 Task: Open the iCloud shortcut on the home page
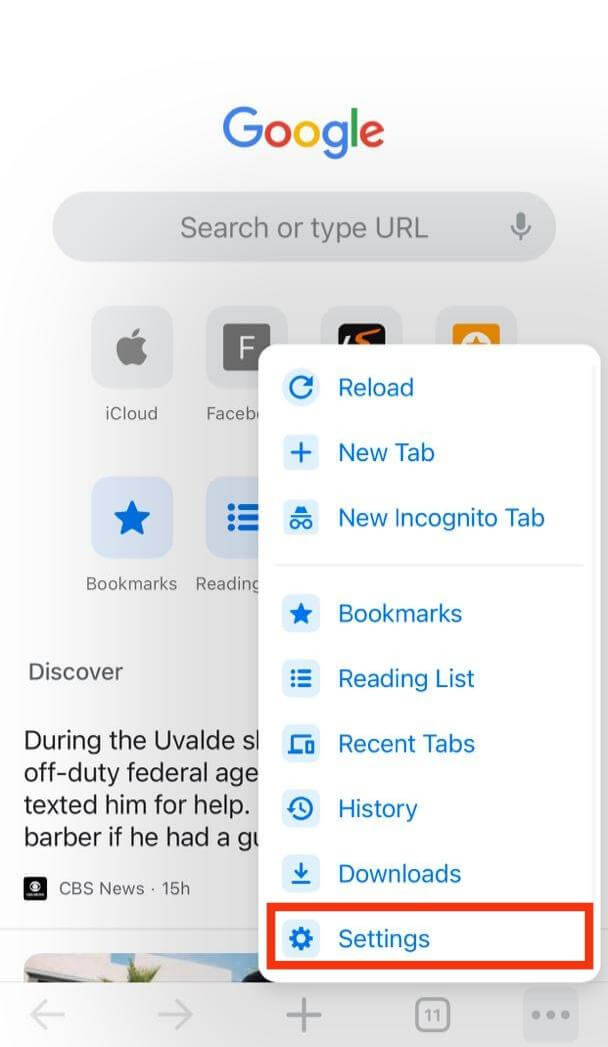[x=130, y=348]
